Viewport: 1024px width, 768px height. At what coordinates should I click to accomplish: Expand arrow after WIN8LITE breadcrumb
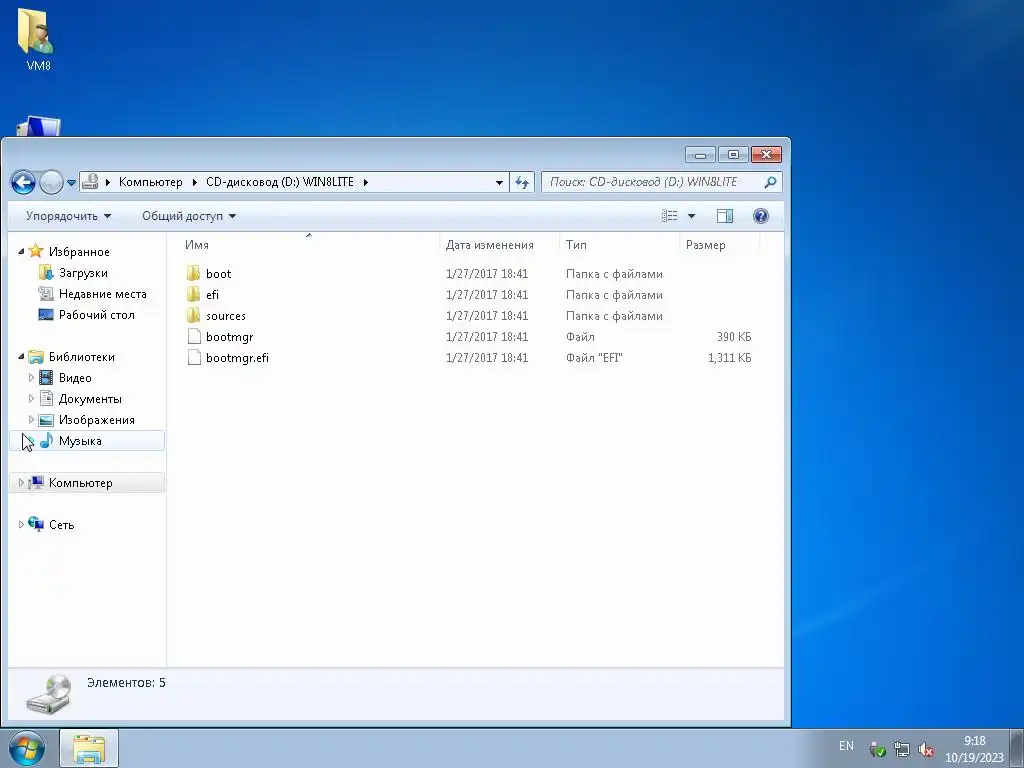point(366,182)
